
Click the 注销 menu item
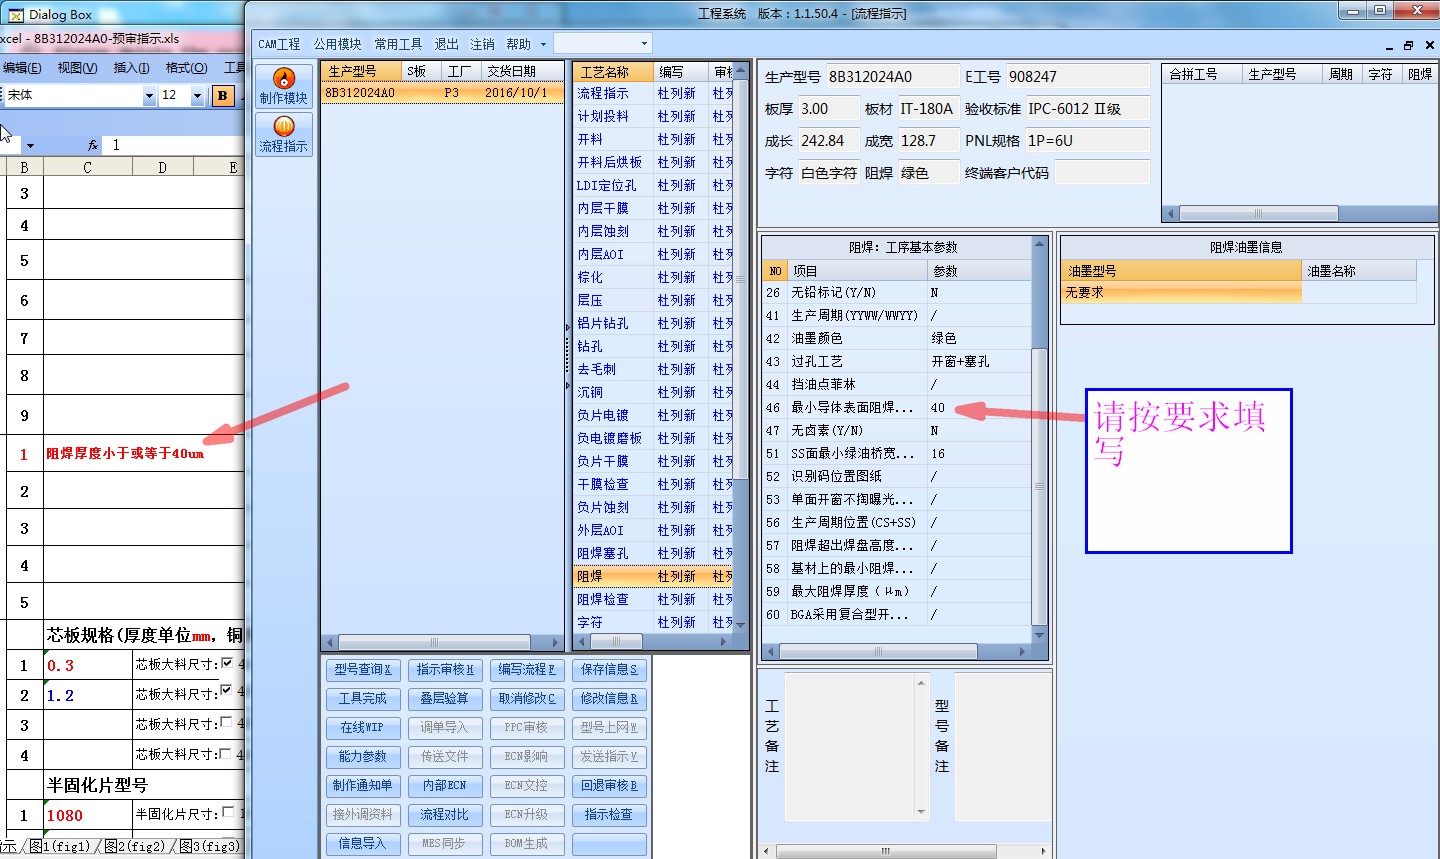tap(482, 44)
